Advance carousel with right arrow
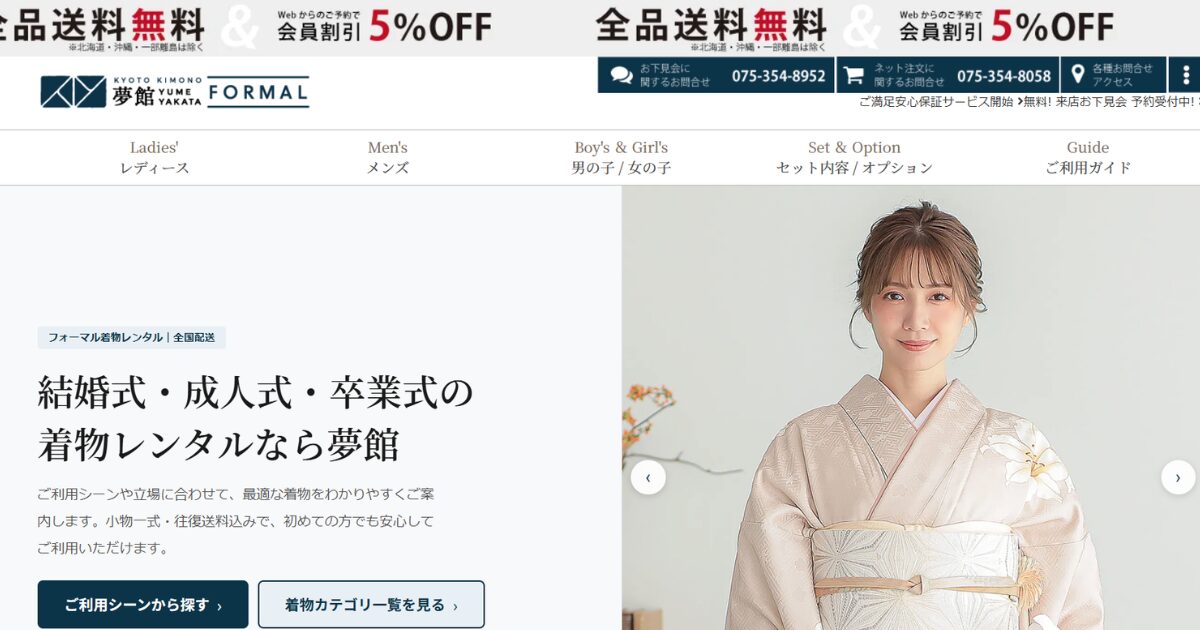The image size is (1200, 630). (x=1178, y=477)
